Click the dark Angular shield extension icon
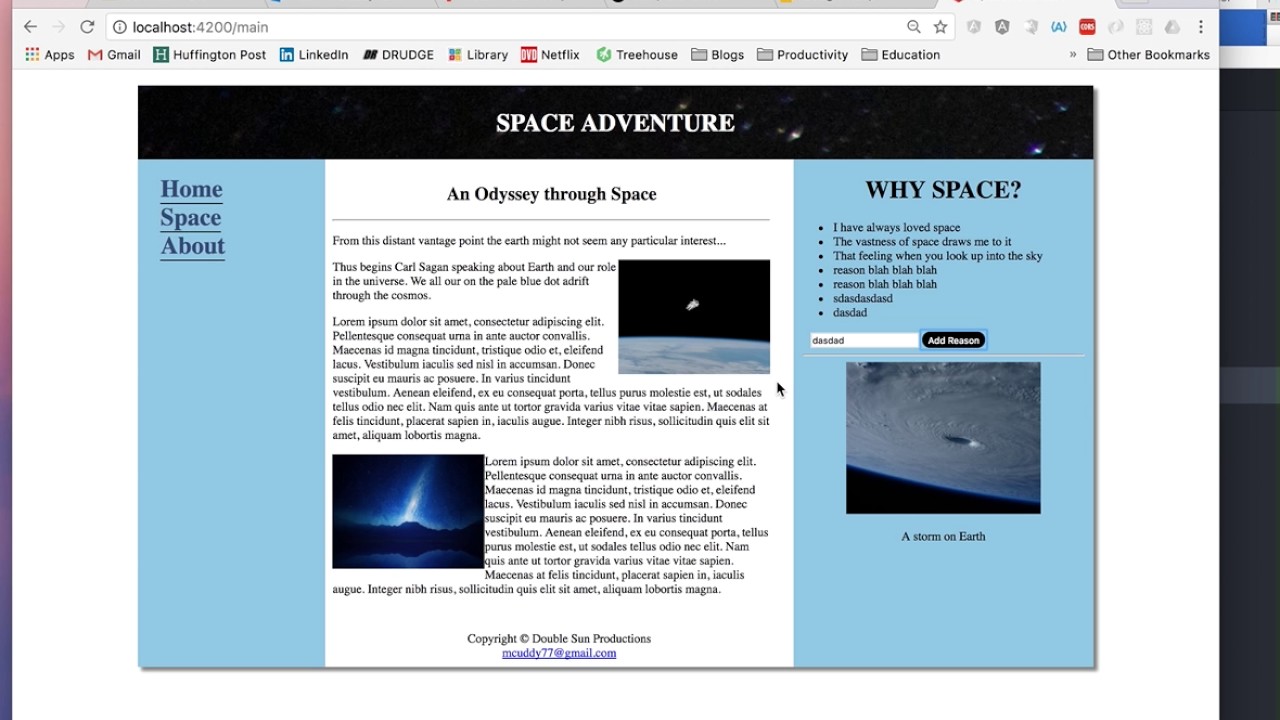This screenshot has height=720, width=1280. click(1002, 27)
